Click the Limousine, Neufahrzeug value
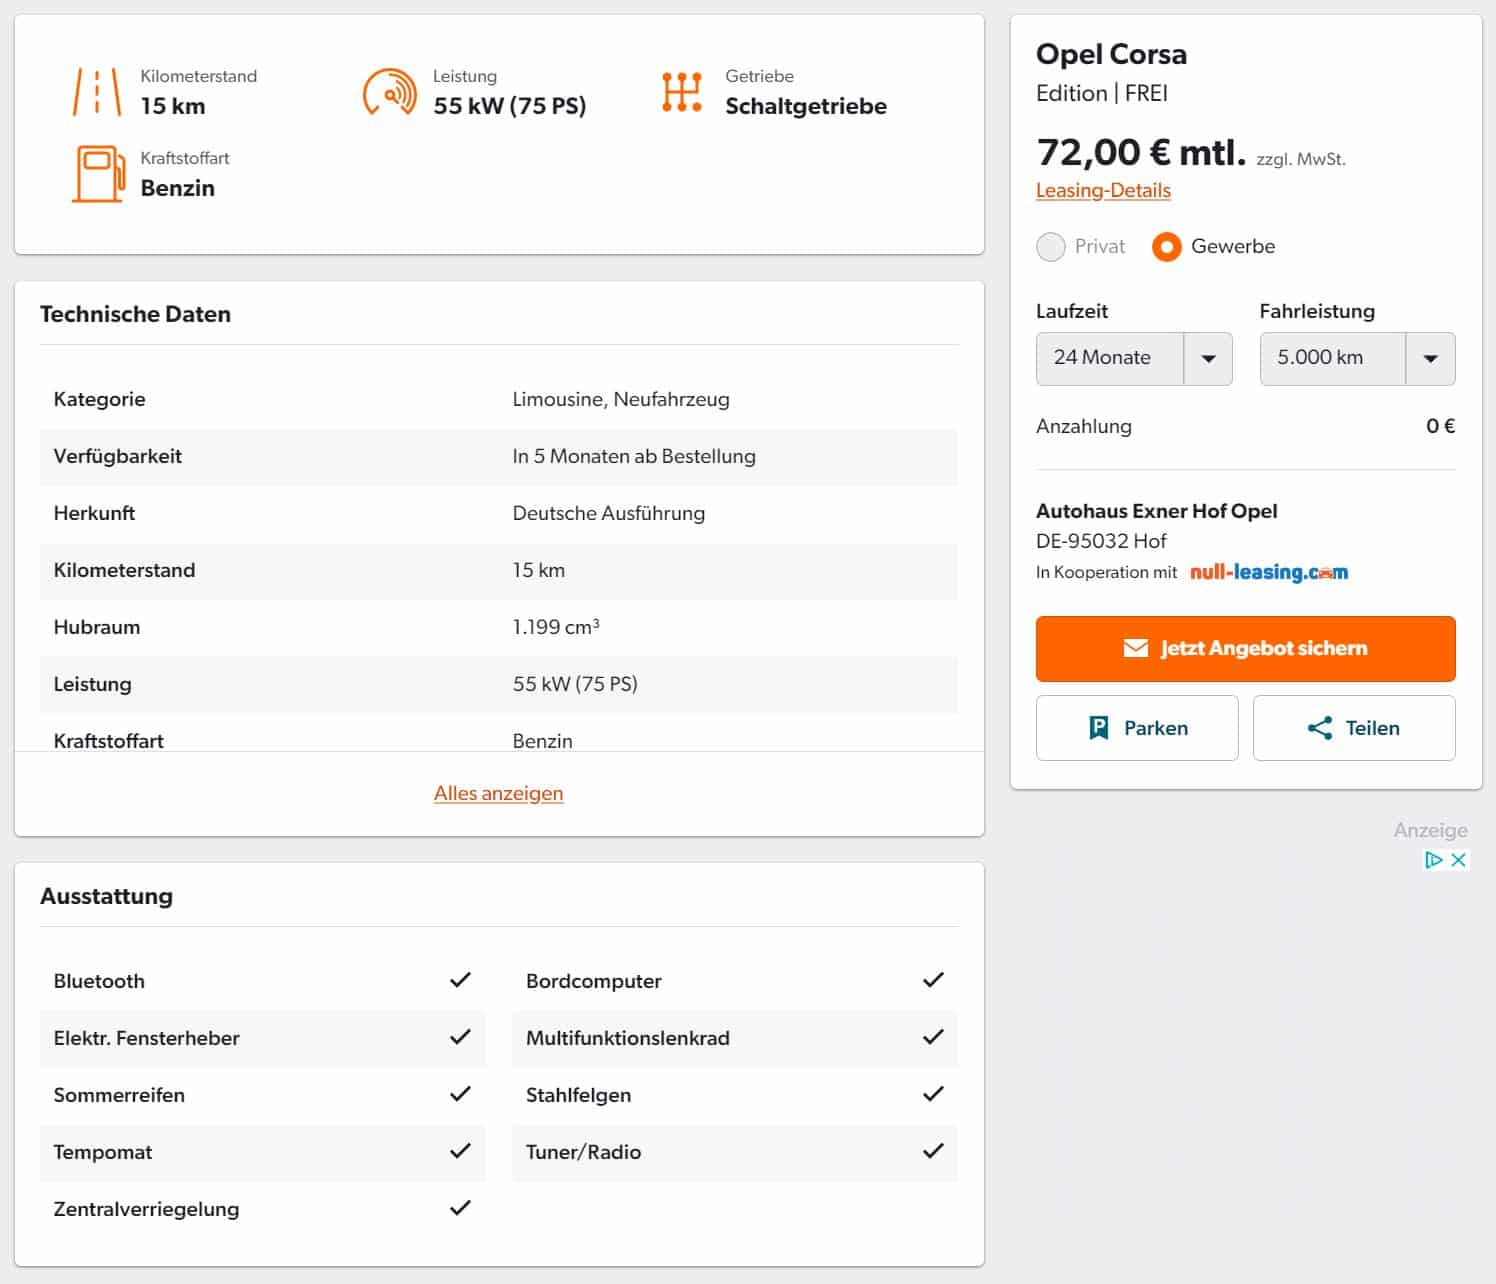The image size is (1496, 1284). click(621, 399)
